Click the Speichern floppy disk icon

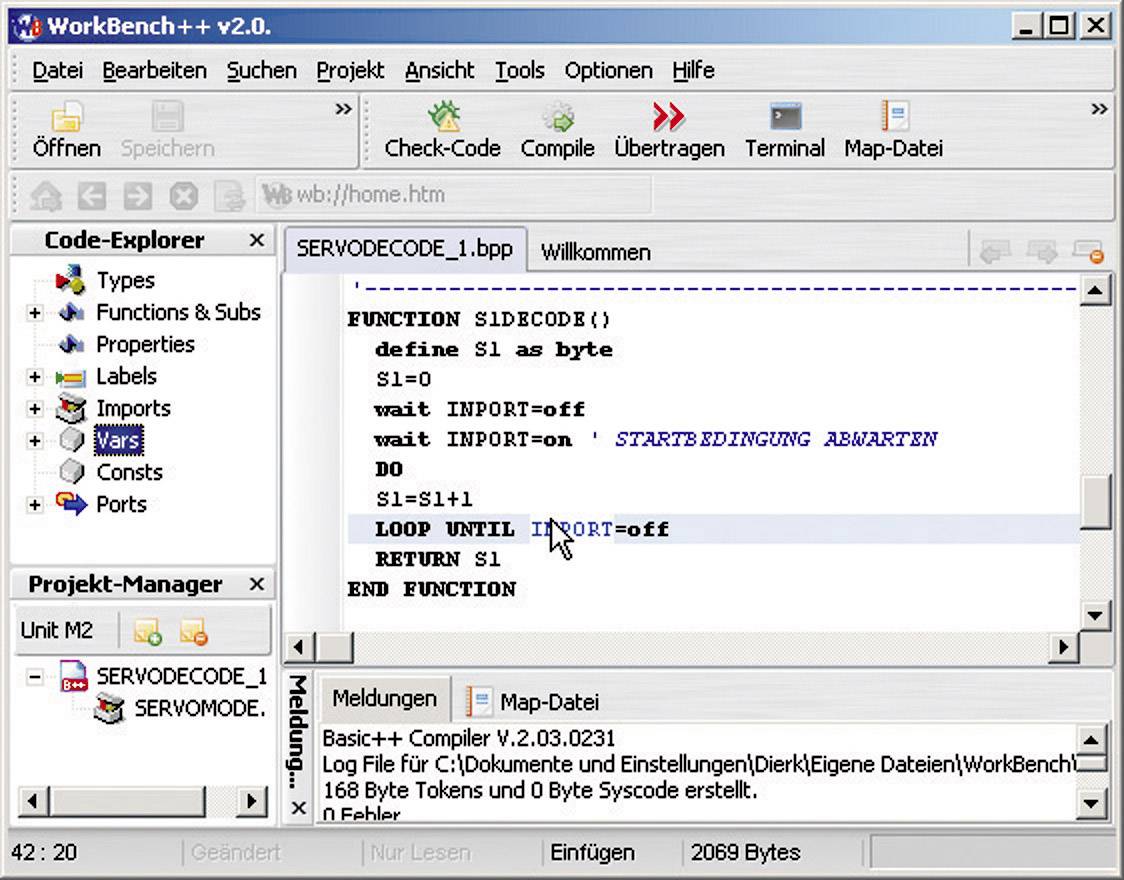(x=167, y=116)
